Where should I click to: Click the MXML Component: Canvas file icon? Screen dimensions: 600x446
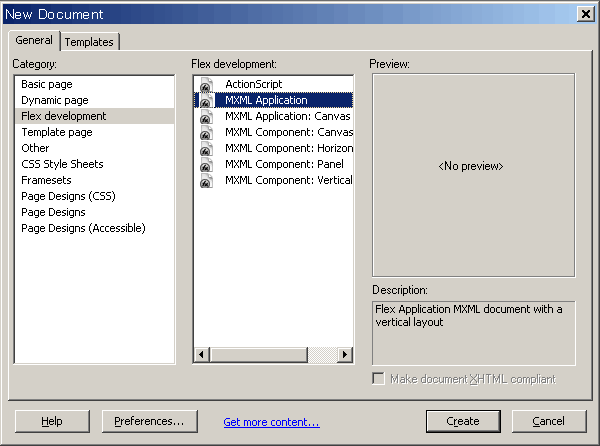click(x=206, y=132)
